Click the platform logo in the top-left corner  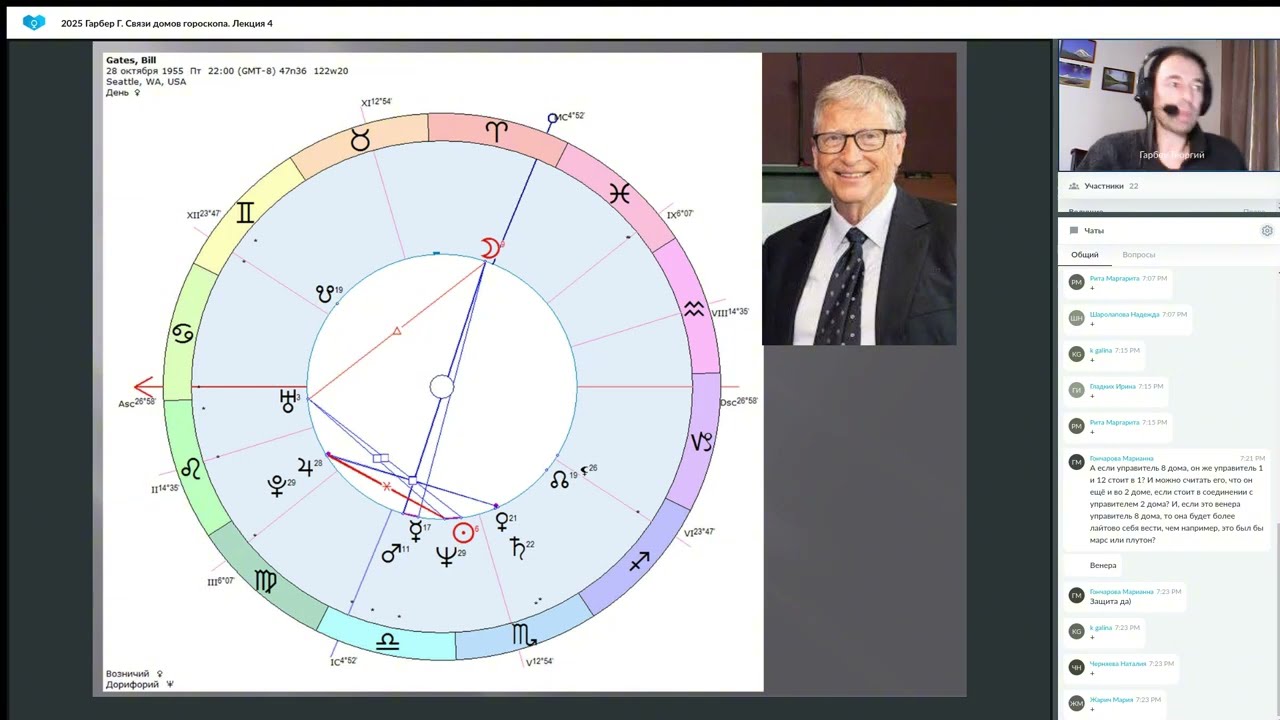[x=34, y=22]
